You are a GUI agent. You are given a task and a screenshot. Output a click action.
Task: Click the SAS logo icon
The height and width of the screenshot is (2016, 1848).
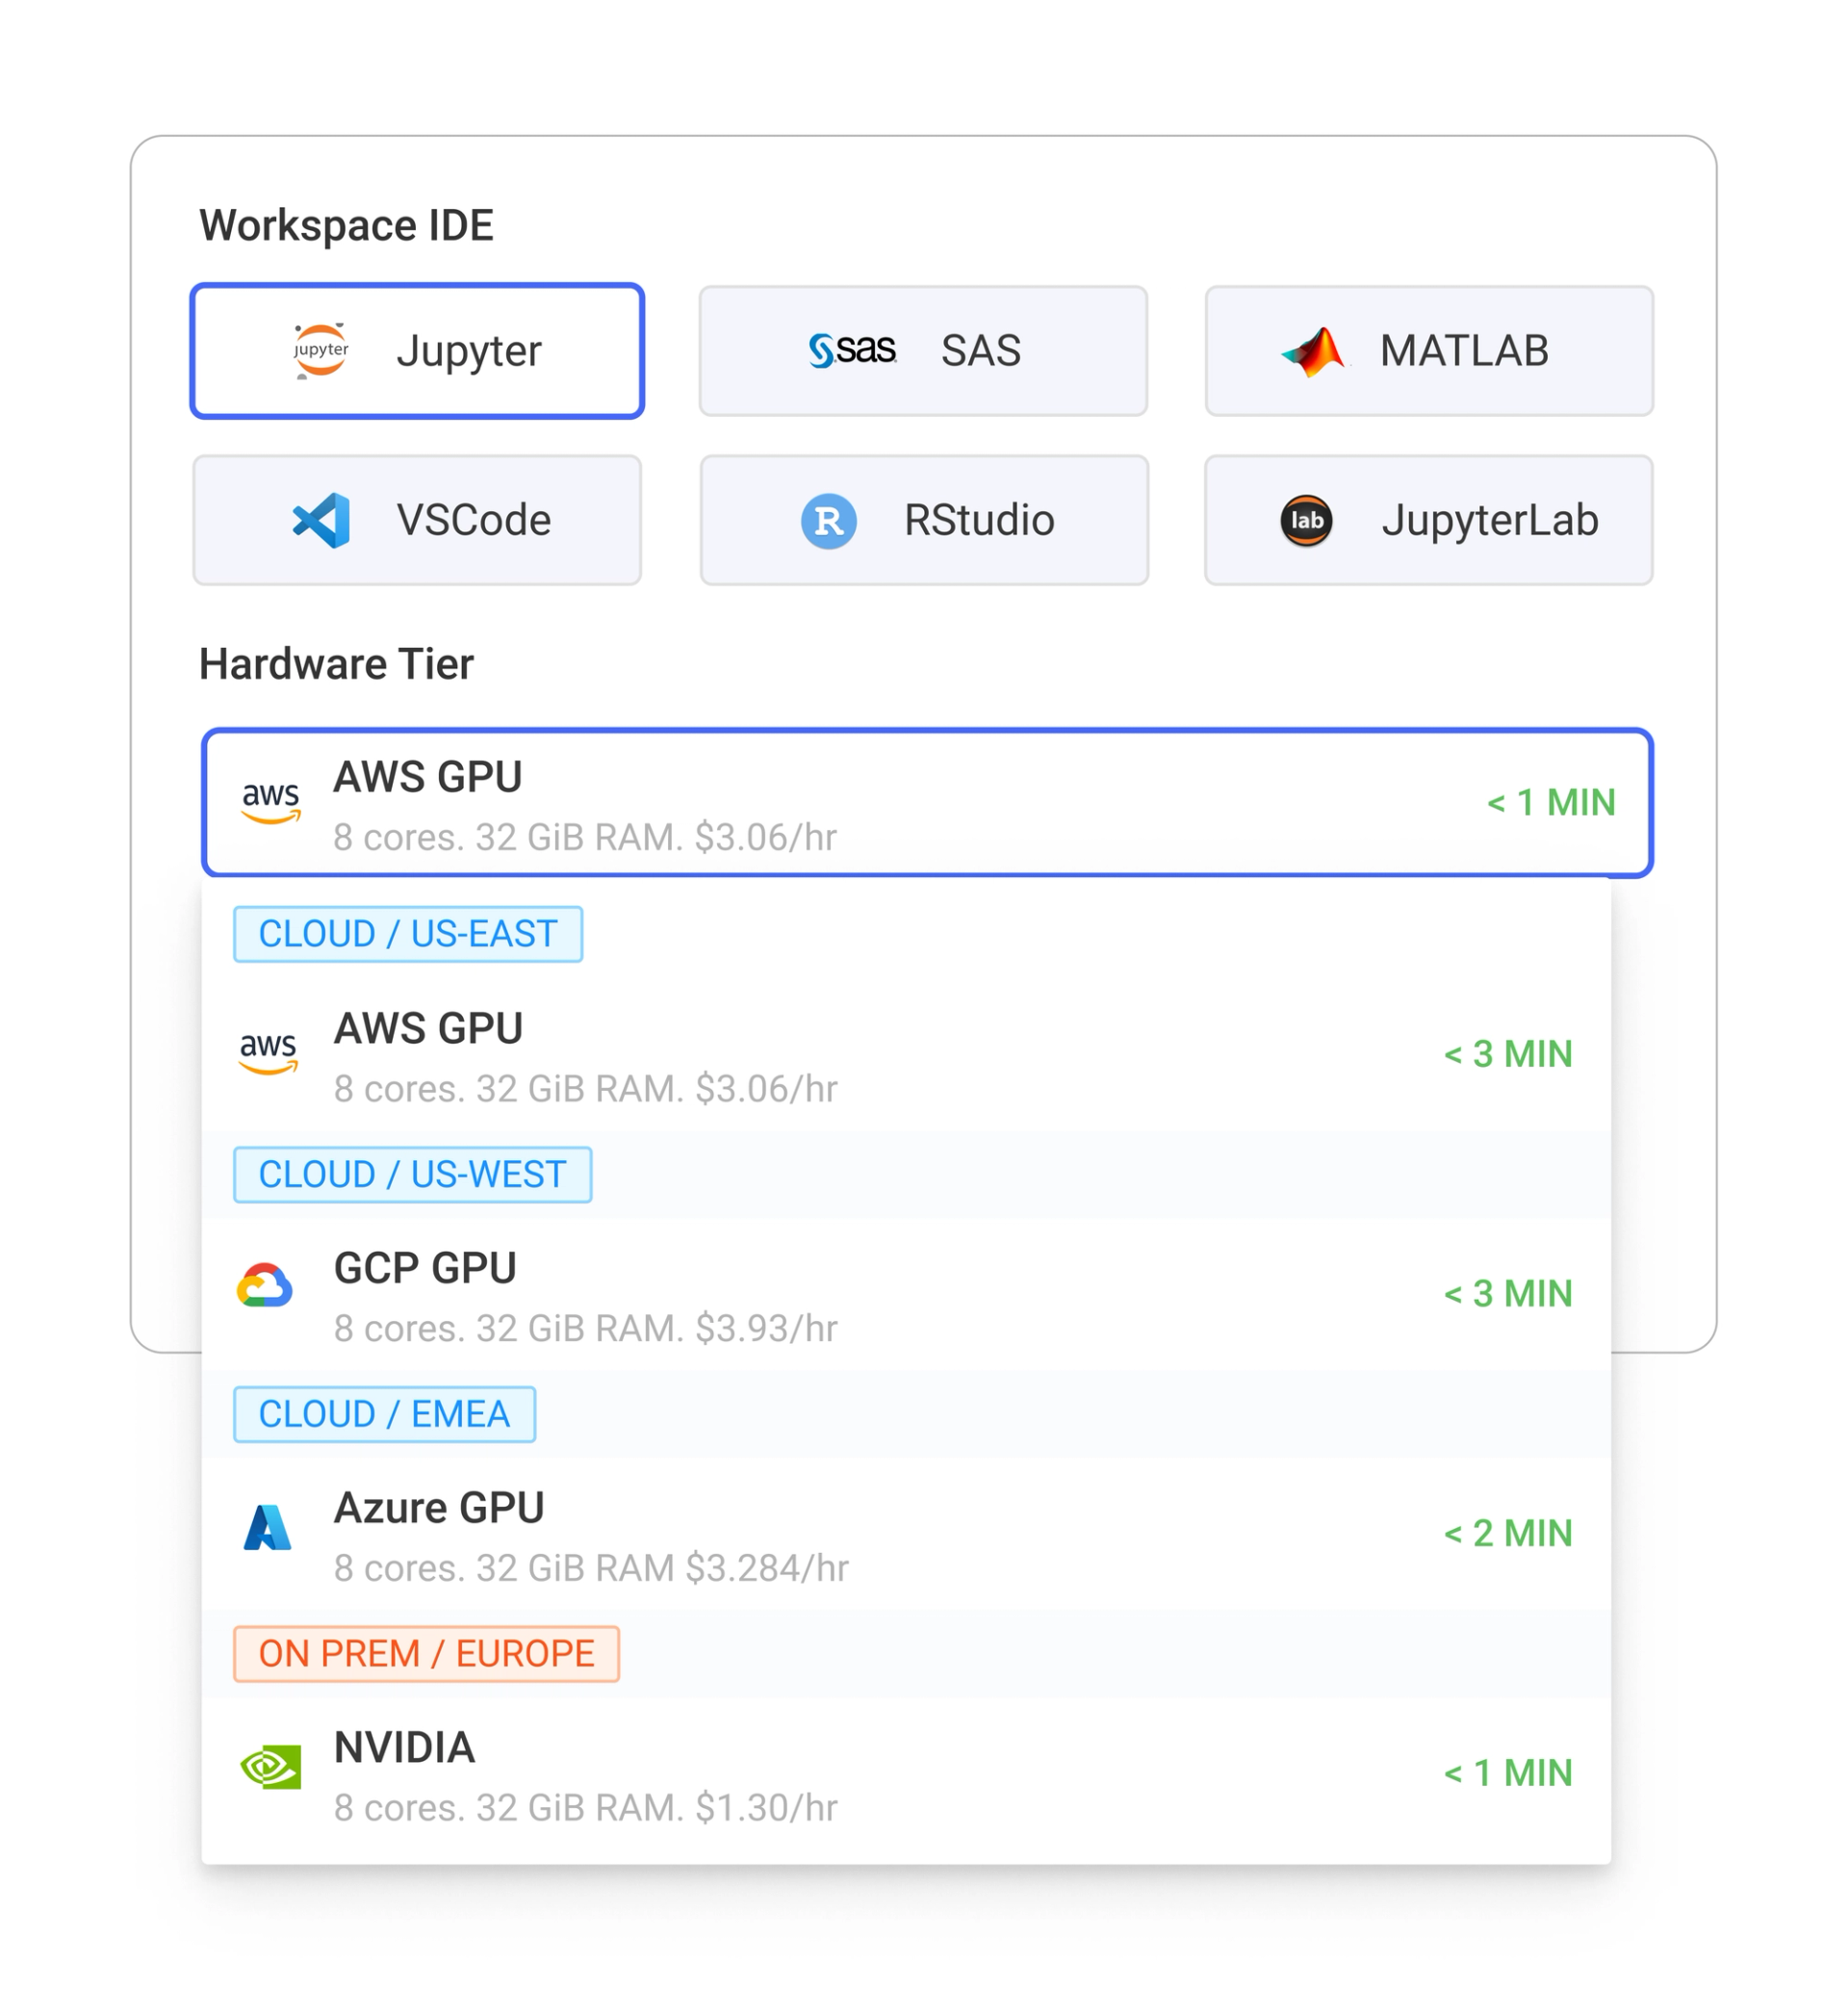click(852, 351)
